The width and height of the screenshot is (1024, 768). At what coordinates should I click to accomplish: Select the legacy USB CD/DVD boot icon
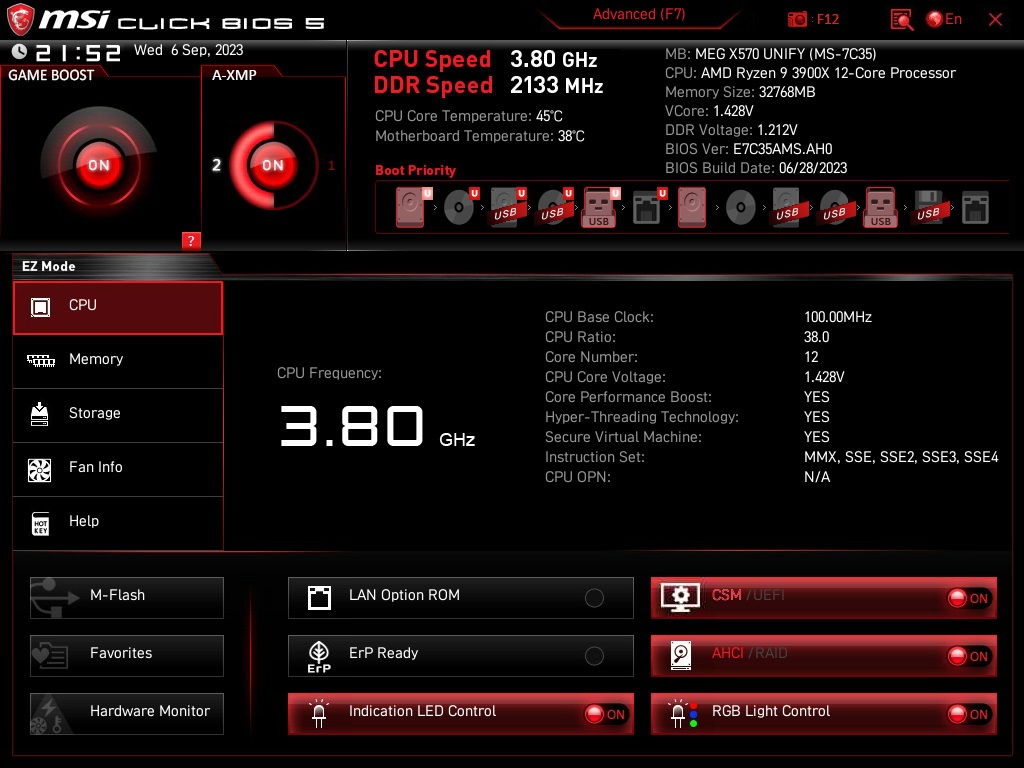tap(837, 208)
